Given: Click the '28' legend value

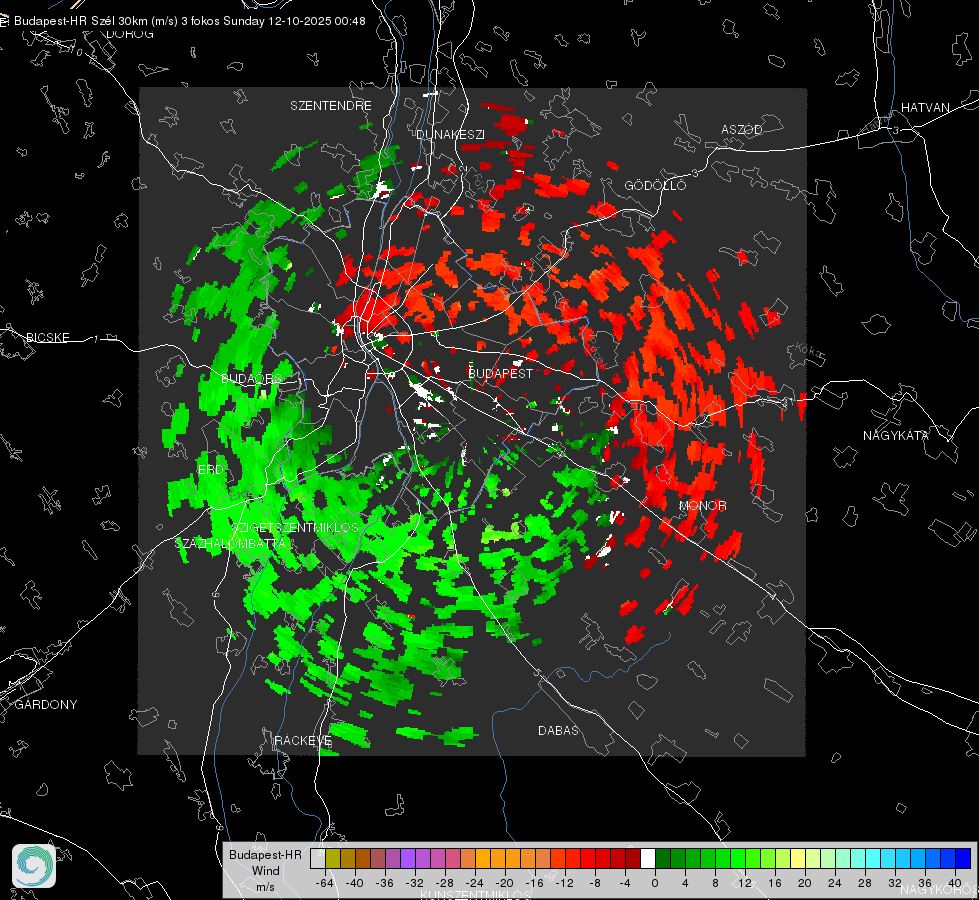Looking at the screenshot, I should coord(865,883).
